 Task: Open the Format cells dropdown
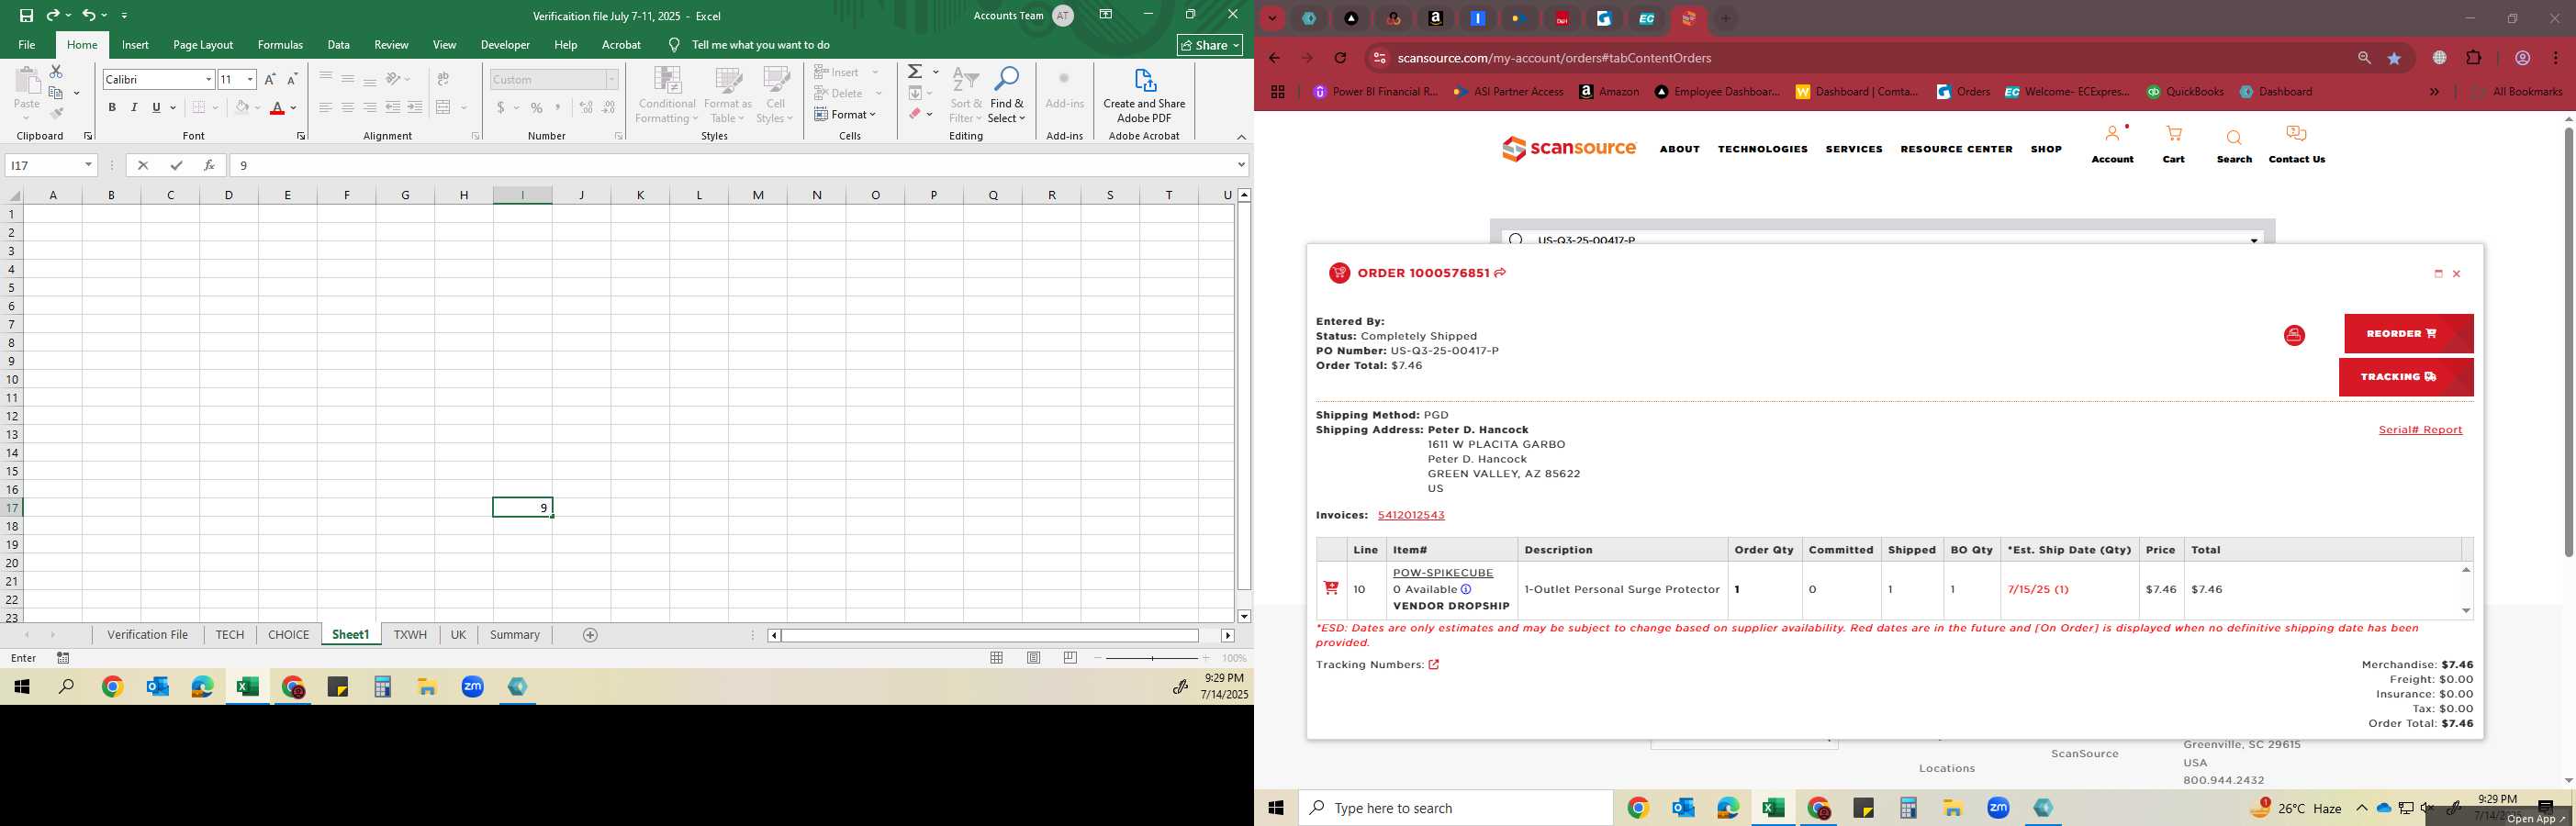846,114
